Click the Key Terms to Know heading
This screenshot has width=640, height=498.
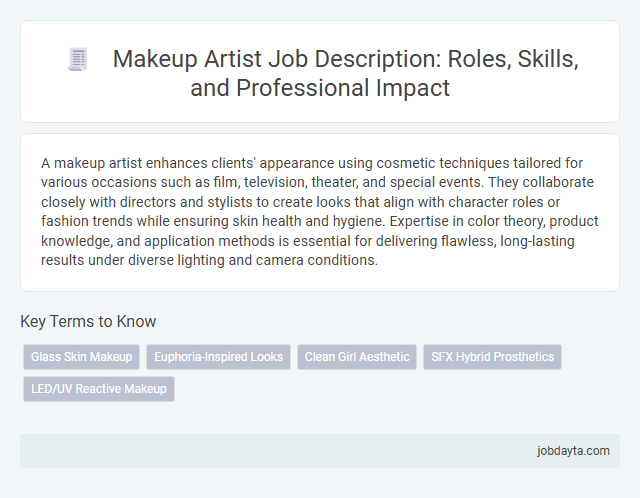point(88,321)
